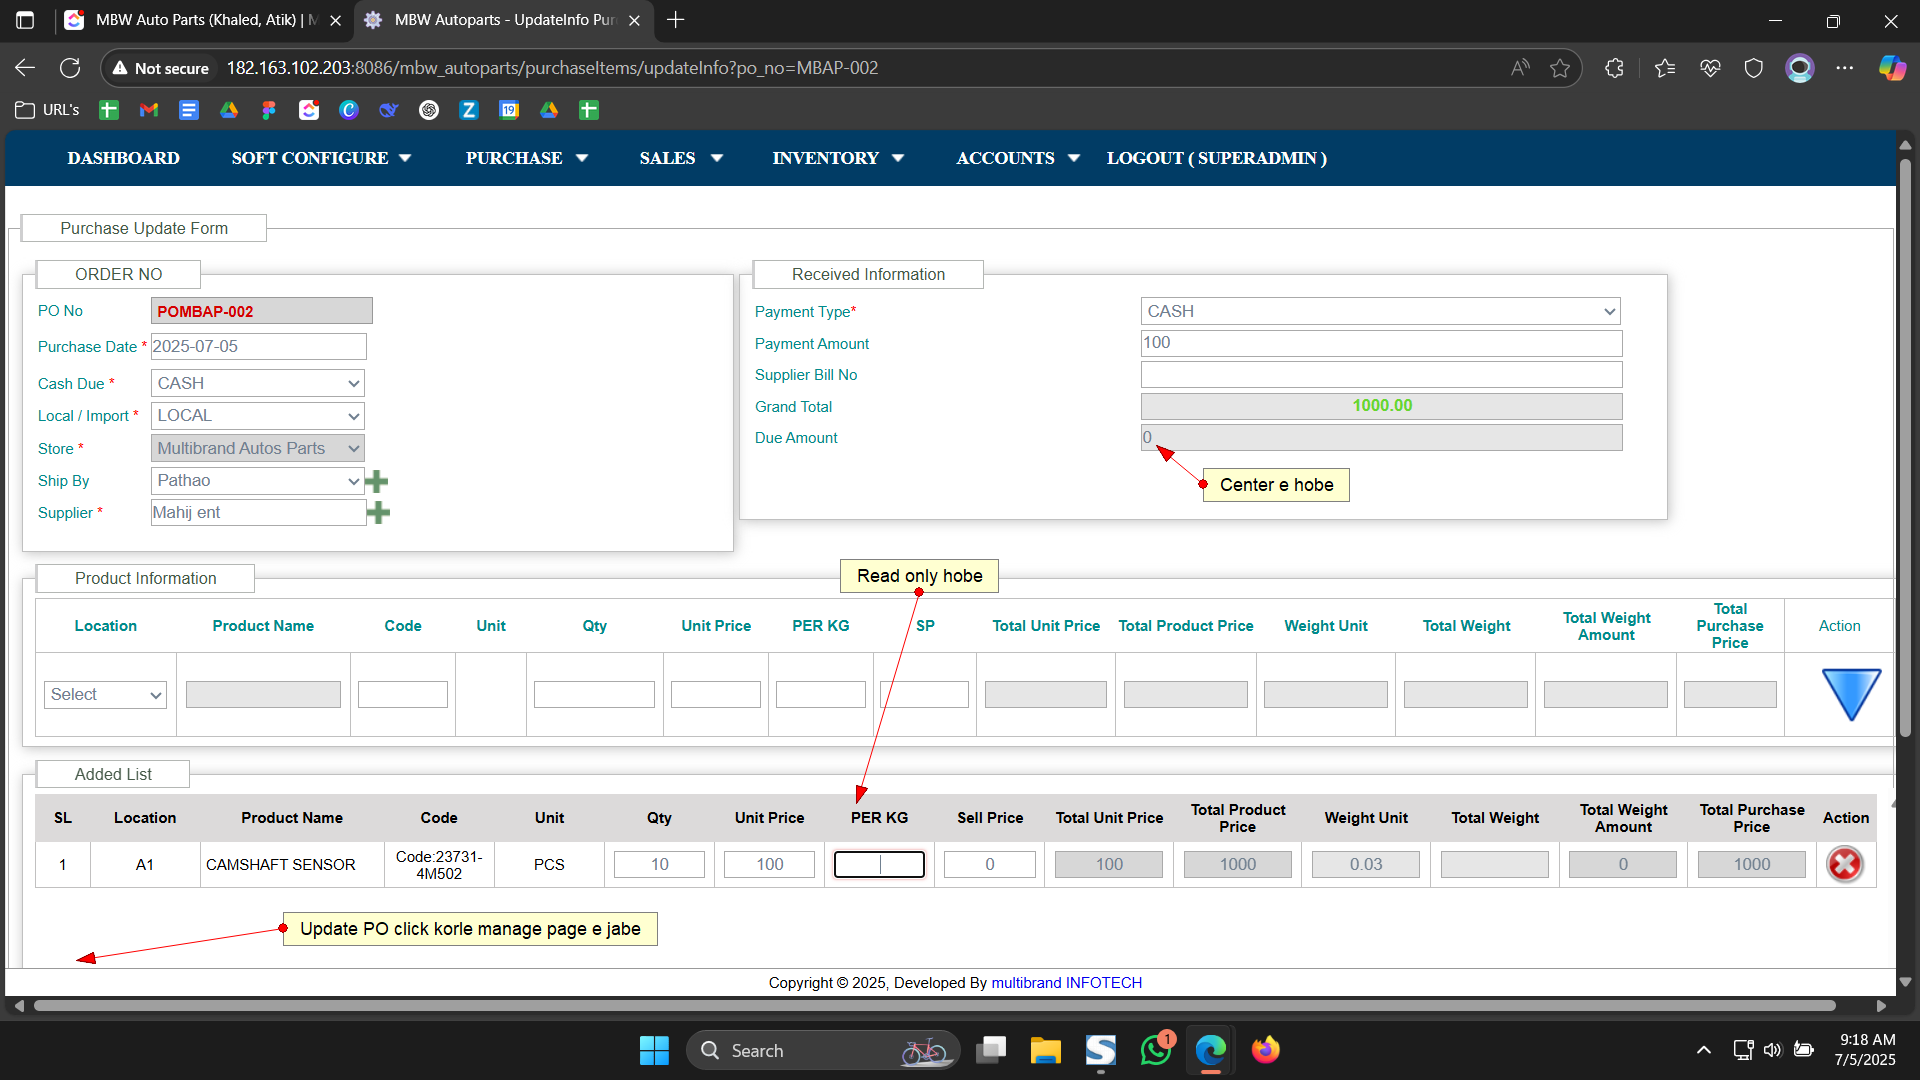Click the blue down-arrow add product icon
This screenshot has width=1920, height=1080.
pyautogui.click(x=1851, y=694)
